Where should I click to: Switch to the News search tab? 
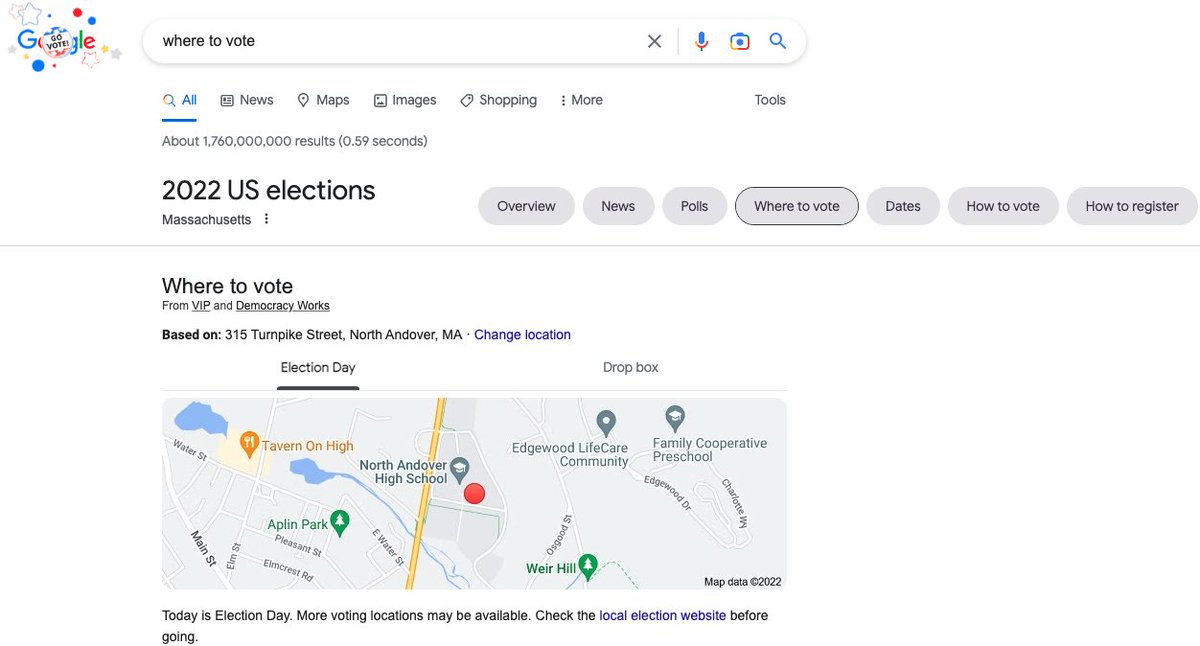[247, 100]
